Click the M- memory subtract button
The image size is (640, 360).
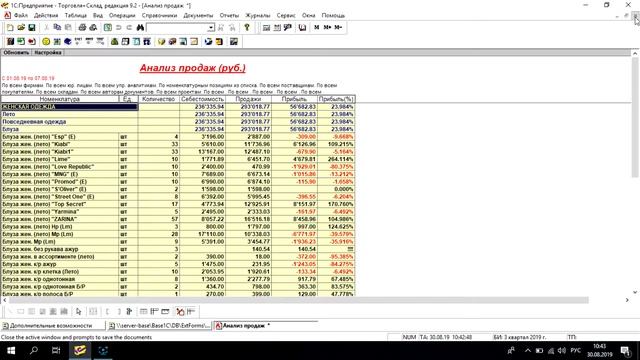[x=338, y=27]
